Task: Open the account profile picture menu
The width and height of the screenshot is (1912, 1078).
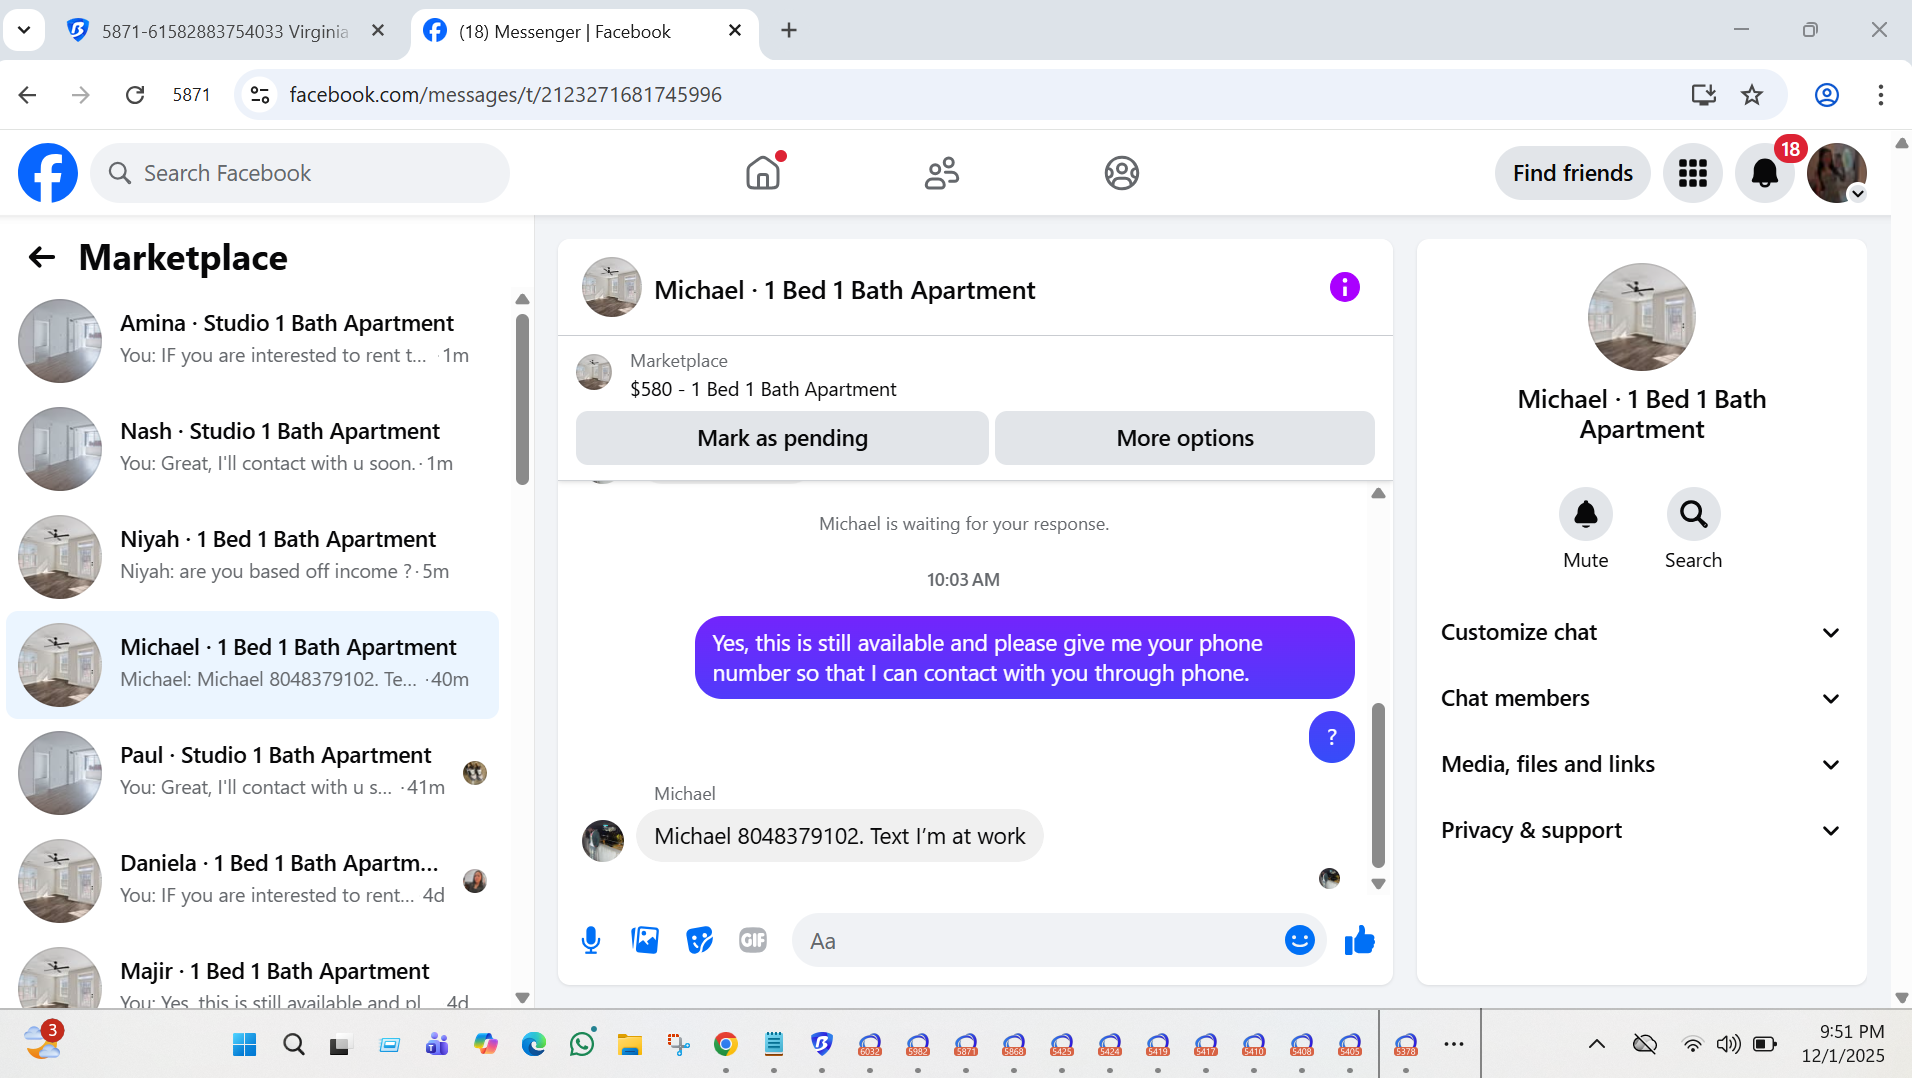Action: (x=1837, y=173)
